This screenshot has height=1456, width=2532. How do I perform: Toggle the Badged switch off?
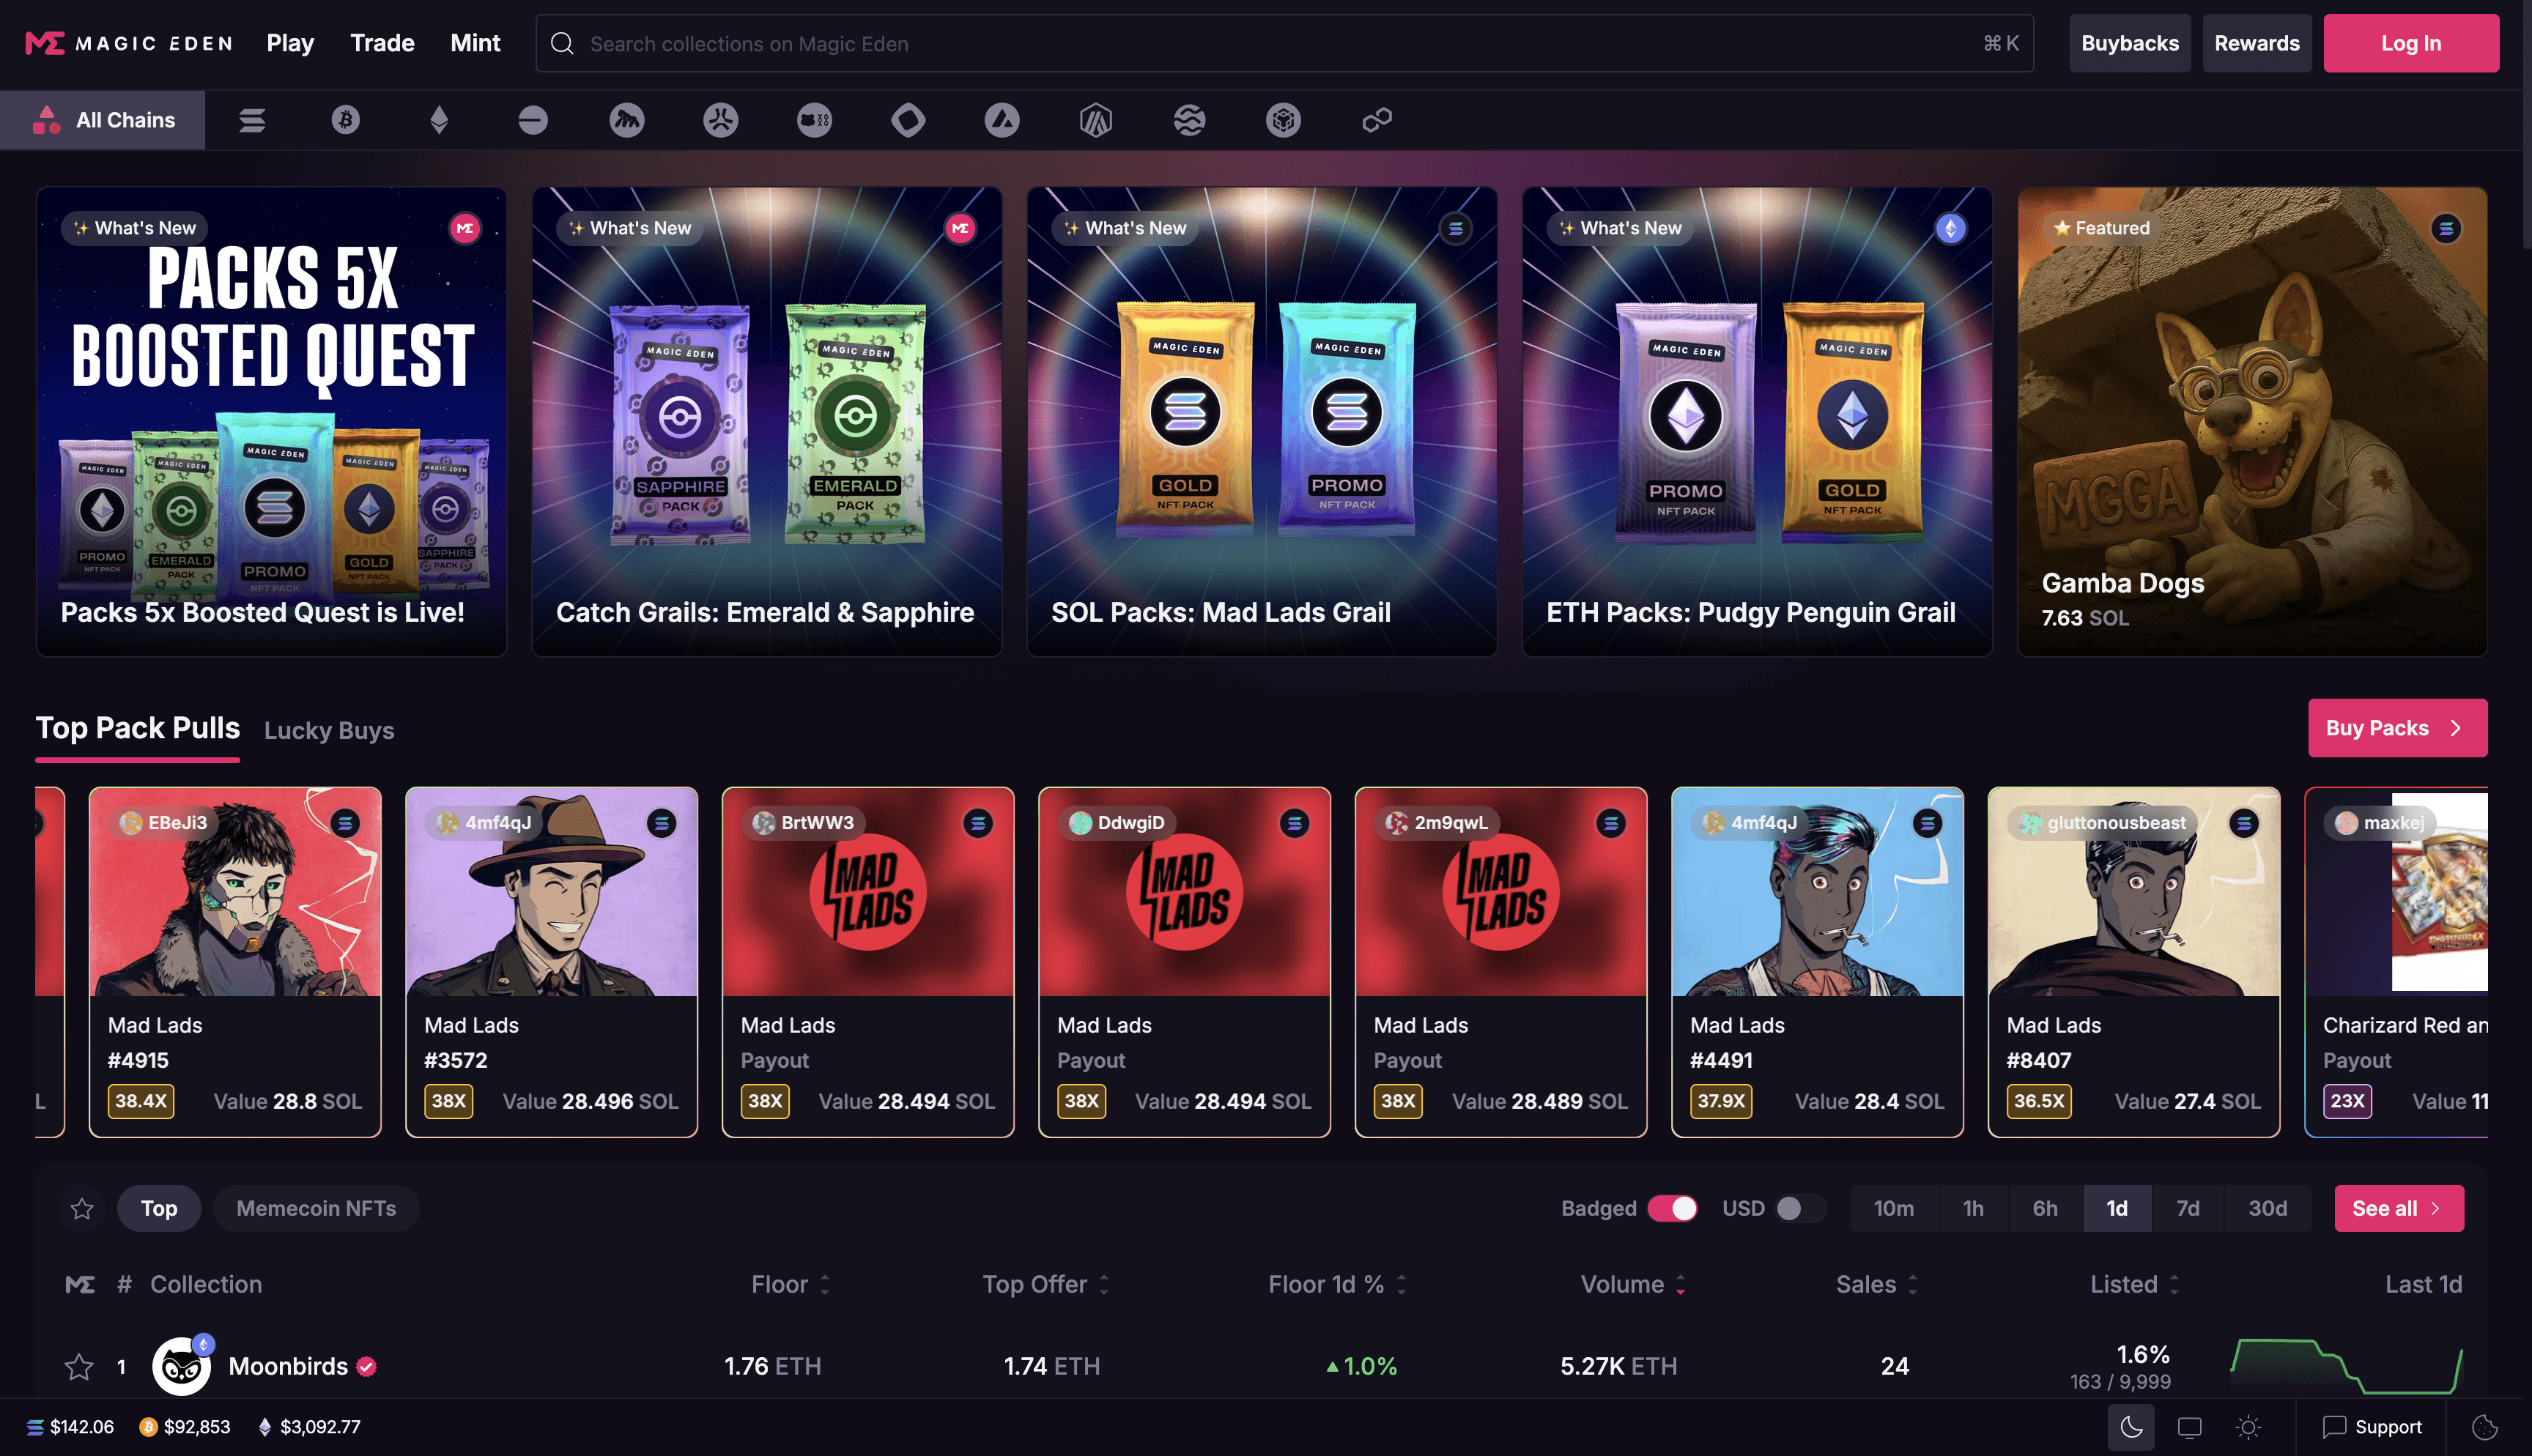pos(1672,1208)
